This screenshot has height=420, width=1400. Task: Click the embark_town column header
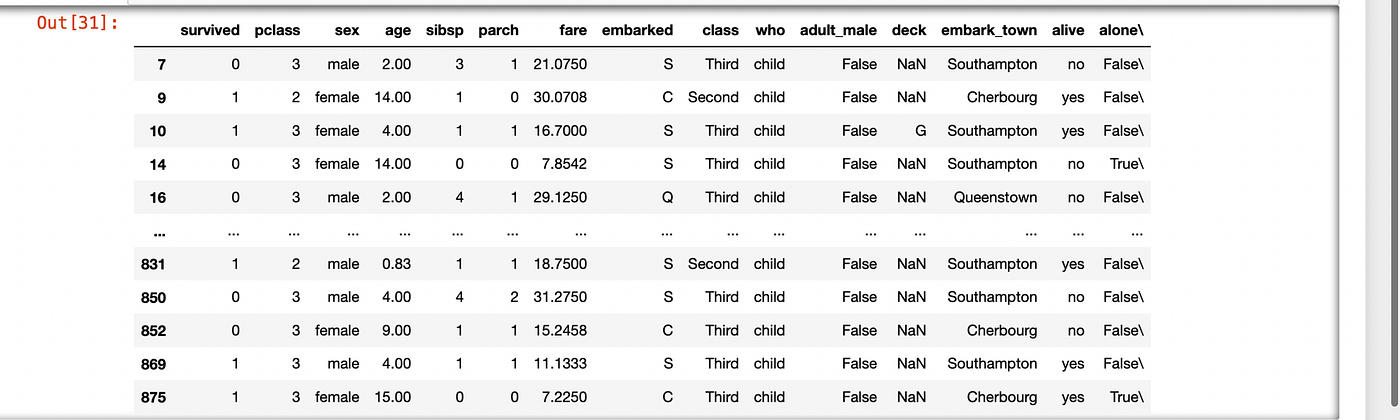(x=989, y=30)
